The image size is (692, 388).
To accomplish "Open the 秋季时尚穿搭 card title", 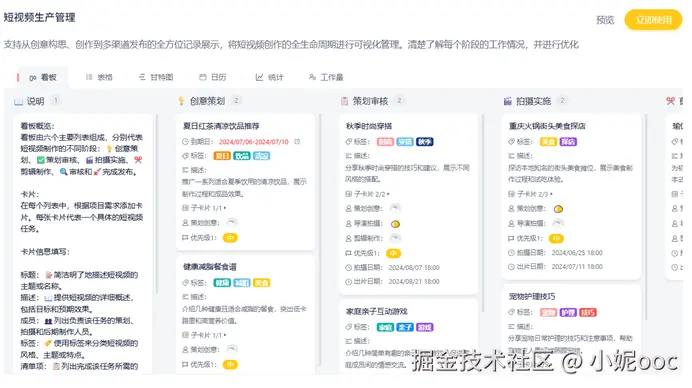I will pyautogui.click(x=369, y=126).
